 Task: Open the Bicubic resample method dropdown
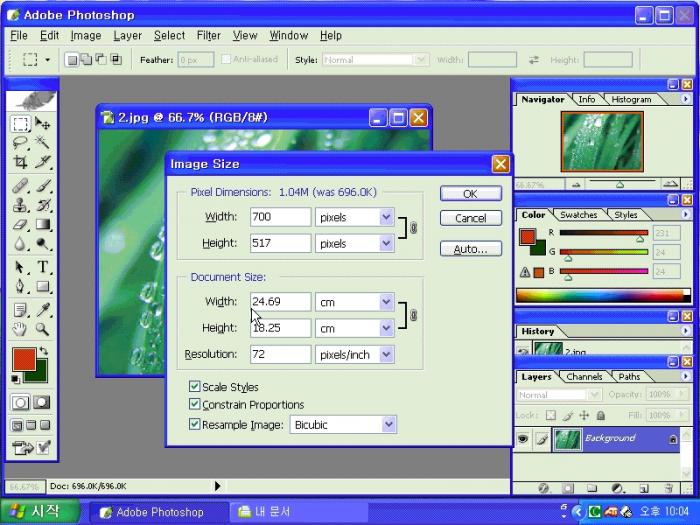coord(344,425)
